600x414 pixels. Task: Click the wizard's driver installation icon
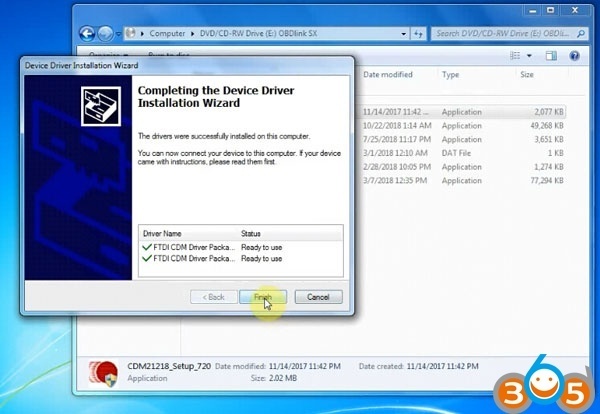tap(101, 106)
